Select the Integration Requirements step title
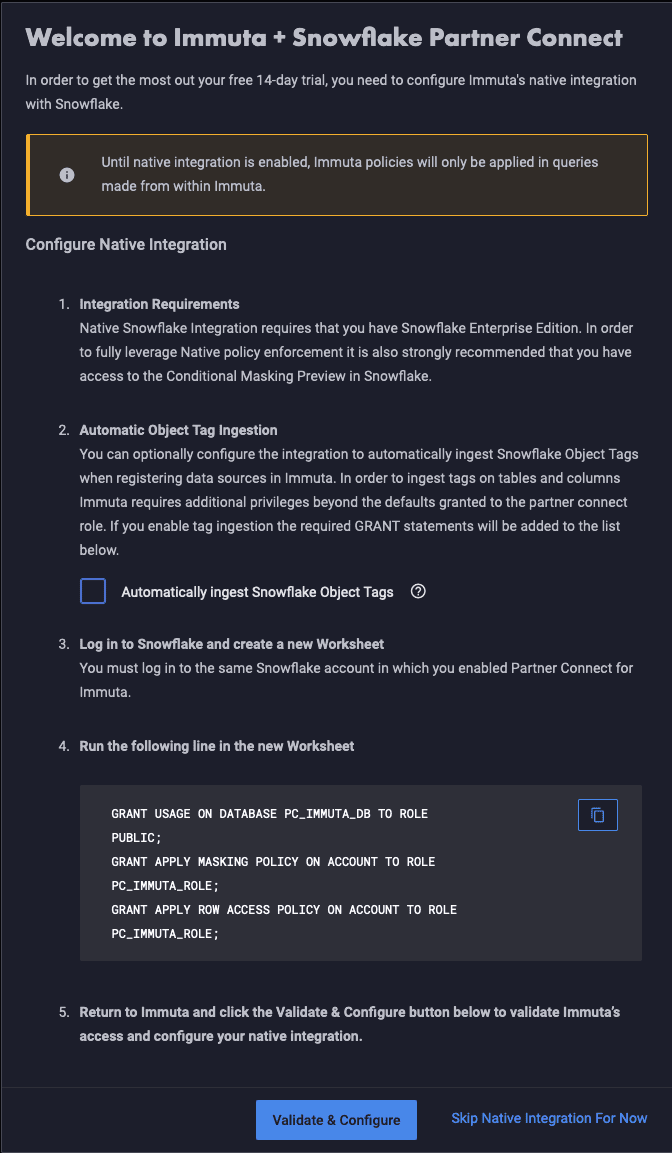The height and width of the screenshot is (1153, 672). tap(160, 304)
